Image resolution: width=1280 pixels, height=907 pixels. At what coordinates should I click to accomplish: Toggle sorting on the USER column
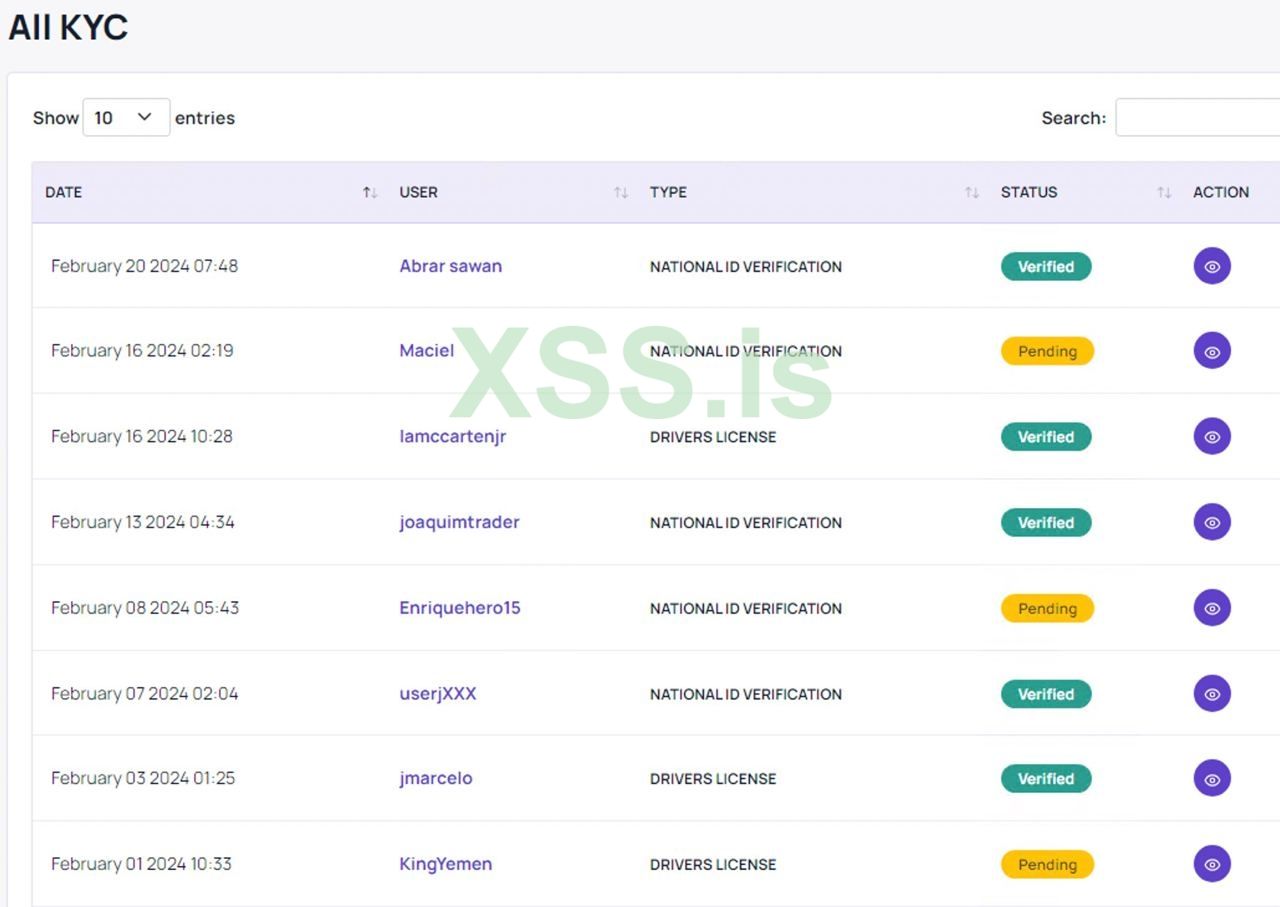coord(619,192)
